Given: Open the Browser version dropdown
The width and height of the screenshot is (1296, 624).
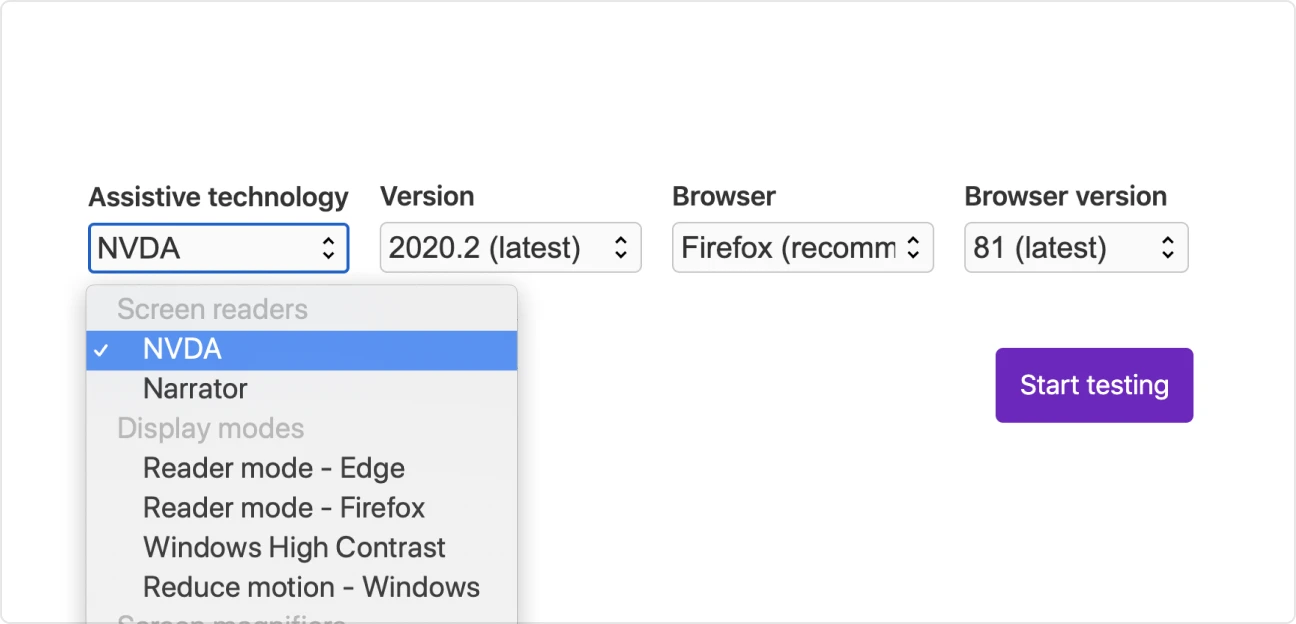Looking at the screenshot, I should click(x=1075, y=248).
